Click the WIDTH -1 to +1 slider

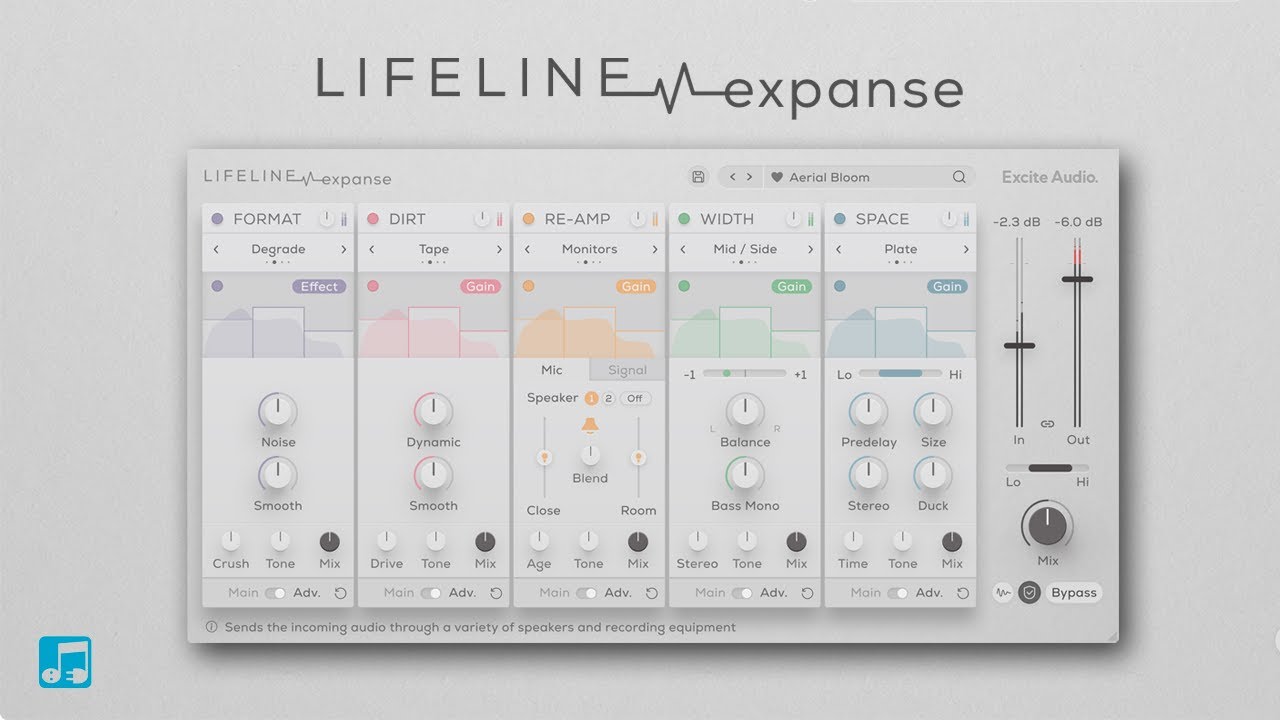click(x=745, y=373)
